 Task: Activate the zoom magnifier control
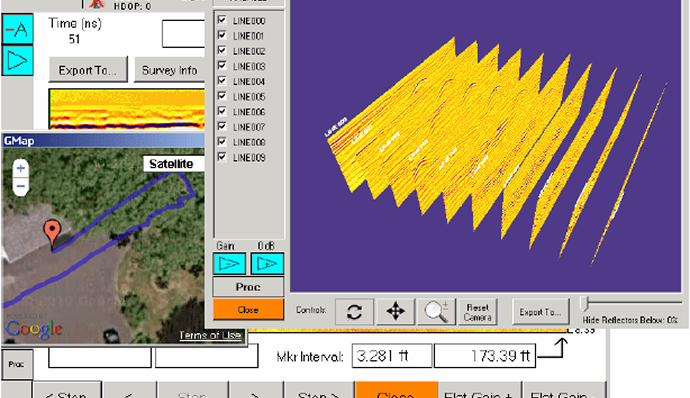pos(436,312)
